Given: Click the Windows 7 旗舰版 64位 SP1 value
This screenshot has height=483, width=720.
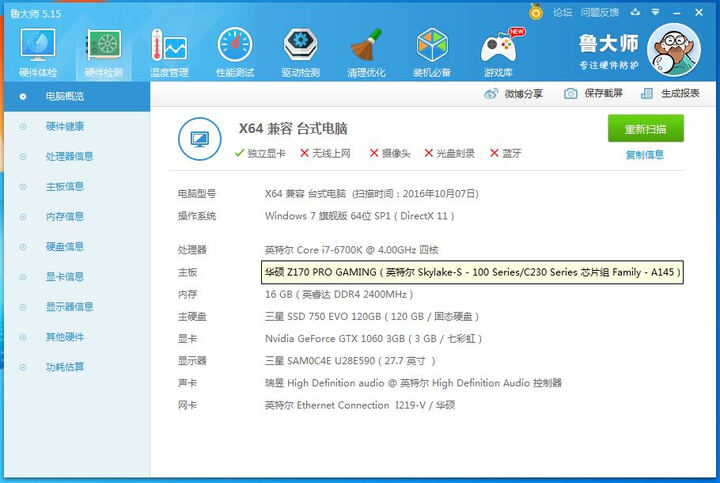Looking at the screenshot, I should pyautogui.click(x=360, y=216).
